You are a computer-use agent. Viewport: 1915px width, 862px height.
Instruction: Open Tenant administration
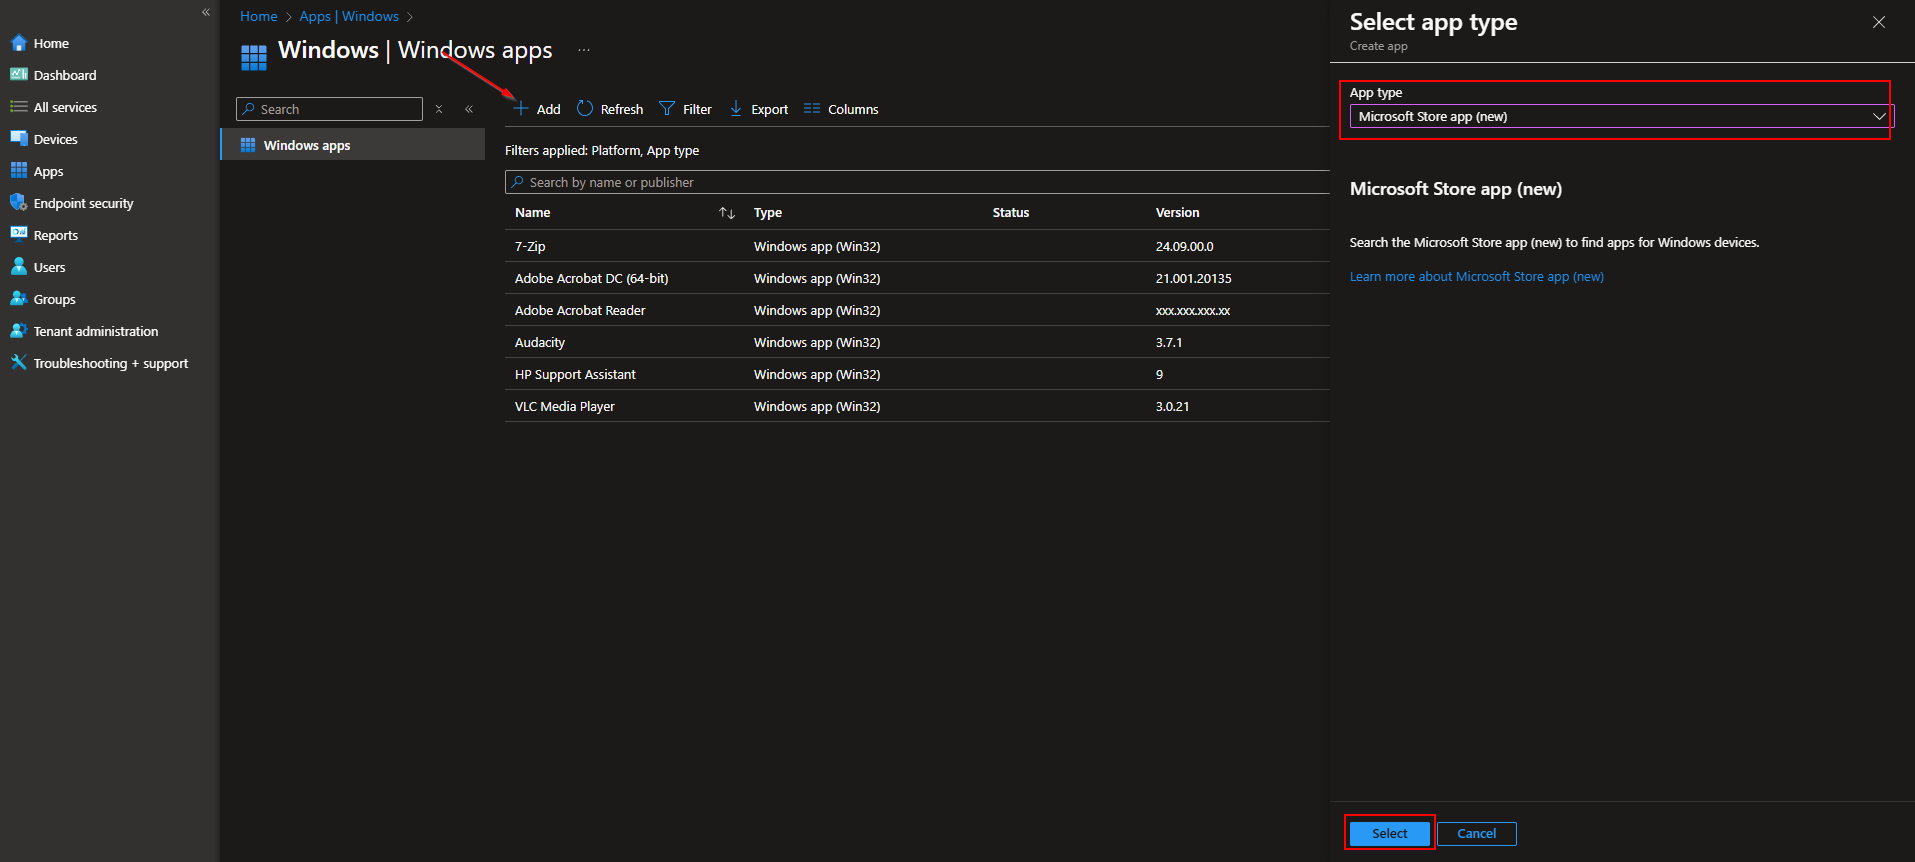(96, 331)
